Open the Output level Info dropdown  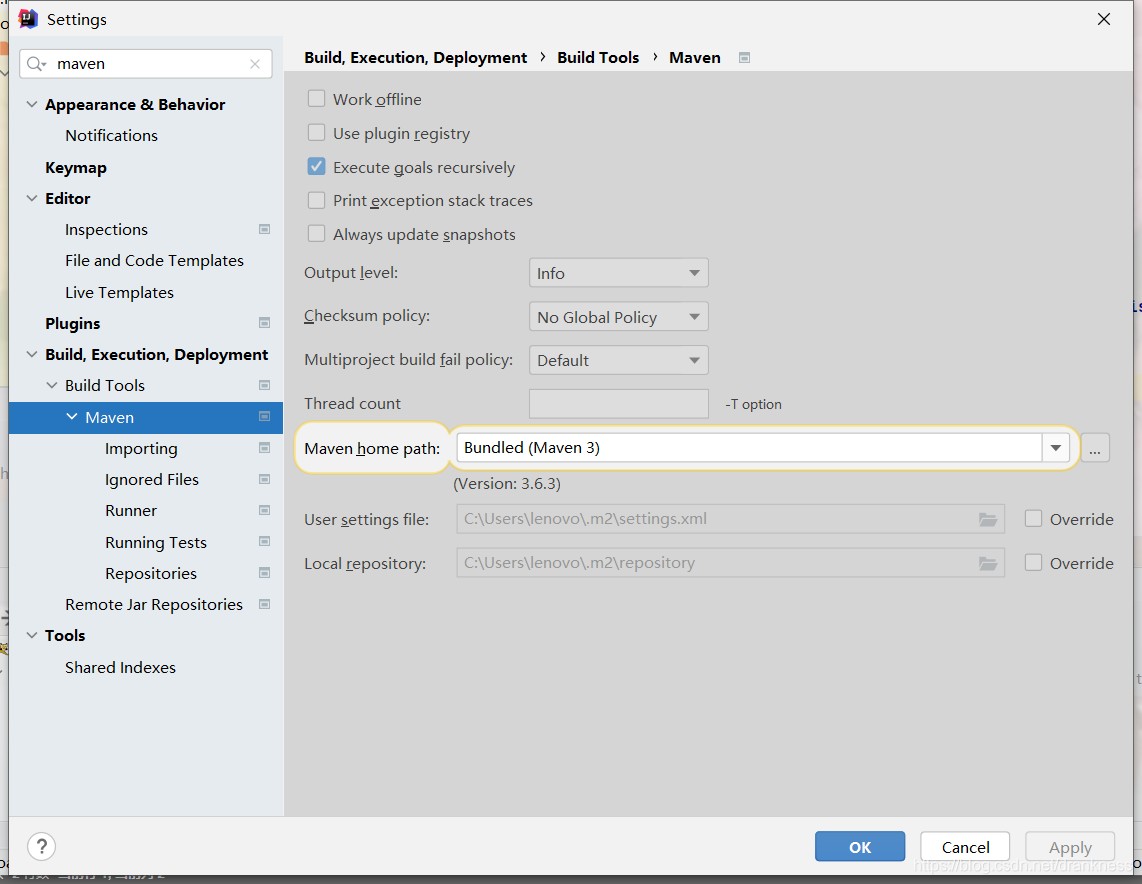618,273
